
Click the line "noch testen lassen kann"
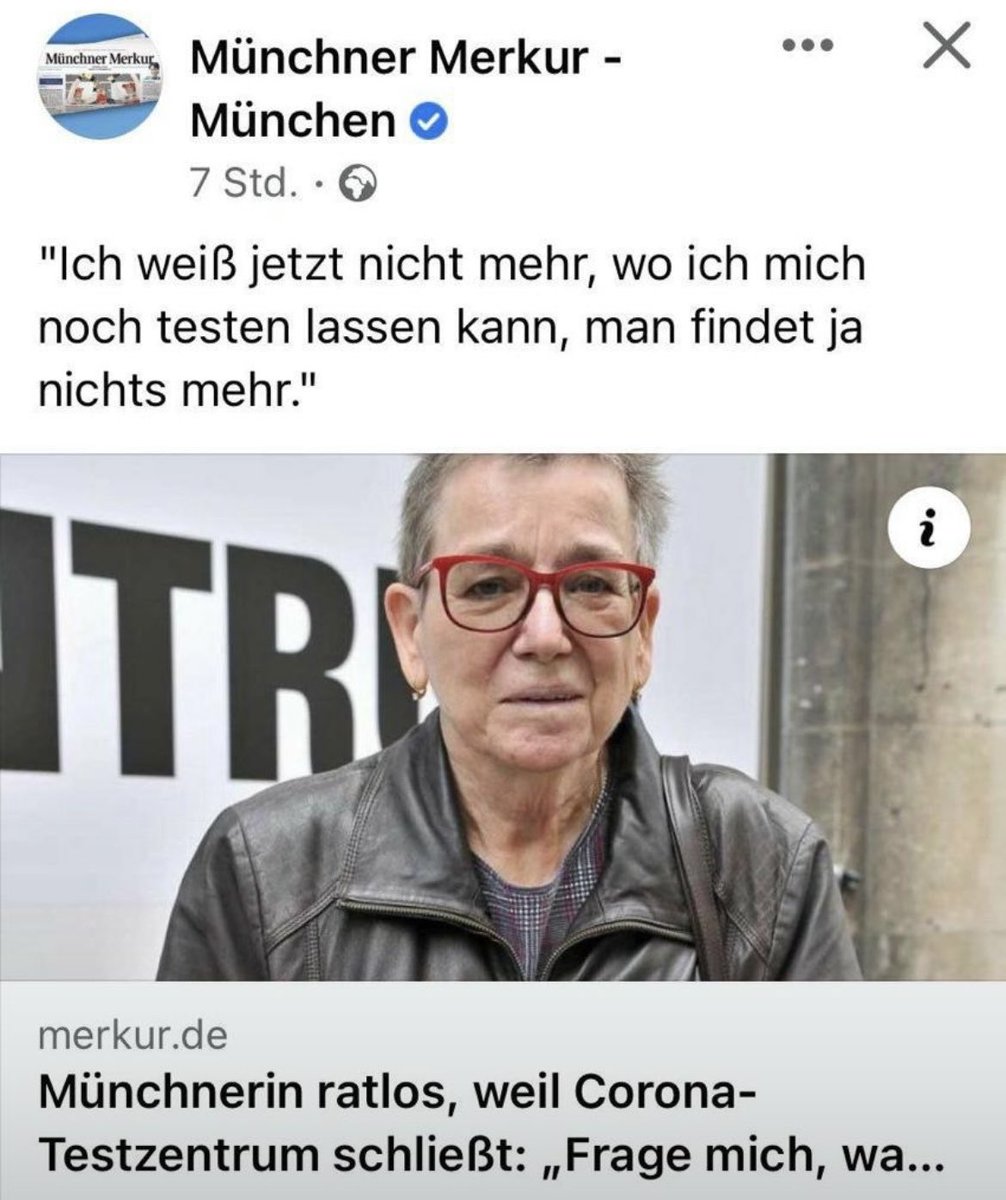[x=304, y=330]
